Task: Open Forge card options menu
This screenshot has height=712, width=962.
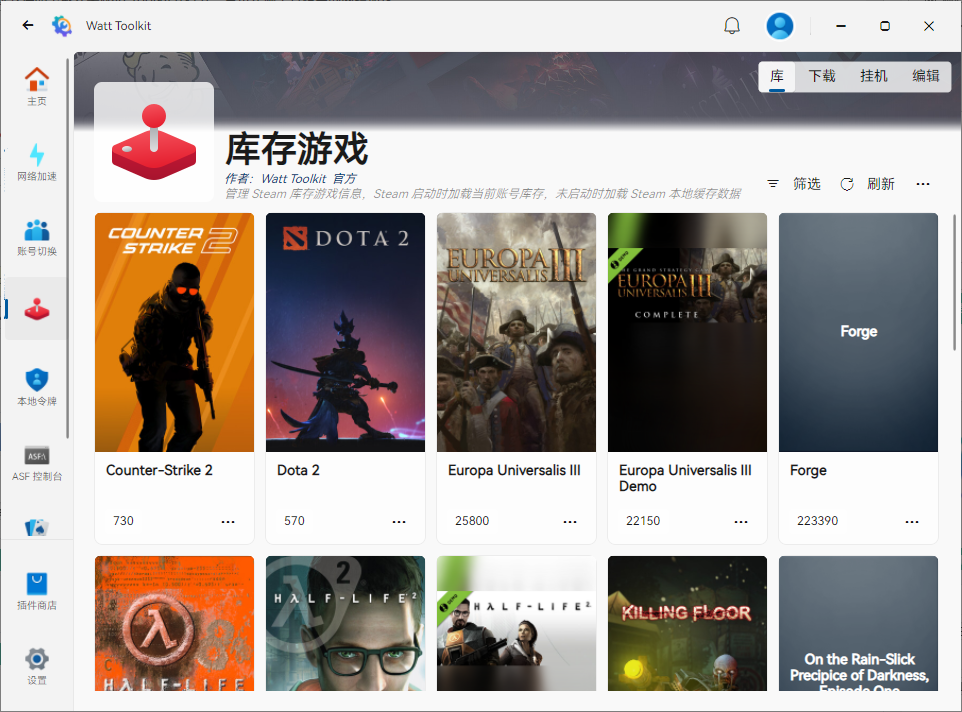Action: tap(912, 521)
